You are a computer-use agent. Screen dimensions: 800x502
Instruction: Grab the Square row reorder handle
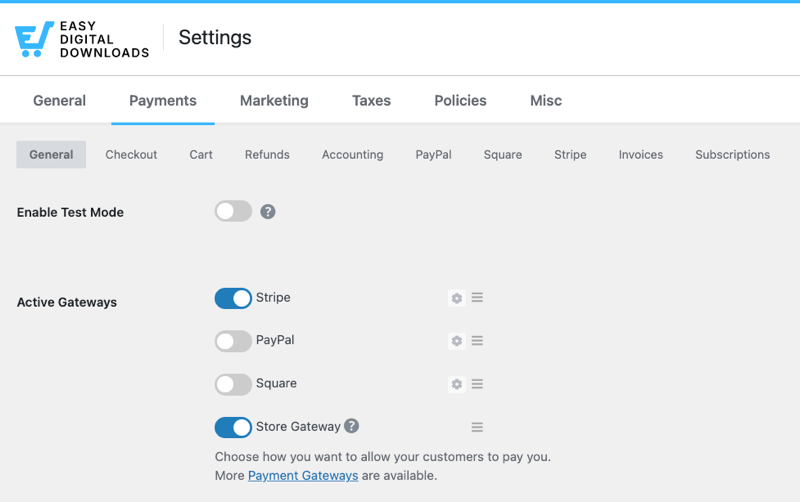click(477, 384)
